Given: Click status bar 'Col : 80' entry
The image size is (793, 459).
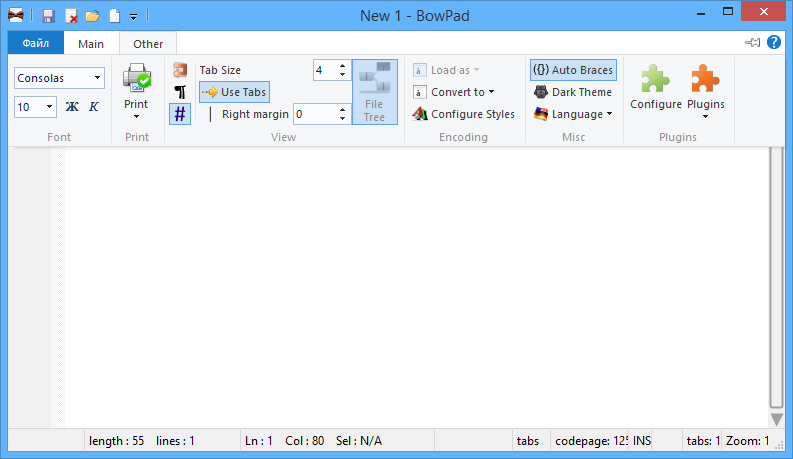Looking at the screenshot, I should coord(304,441).
